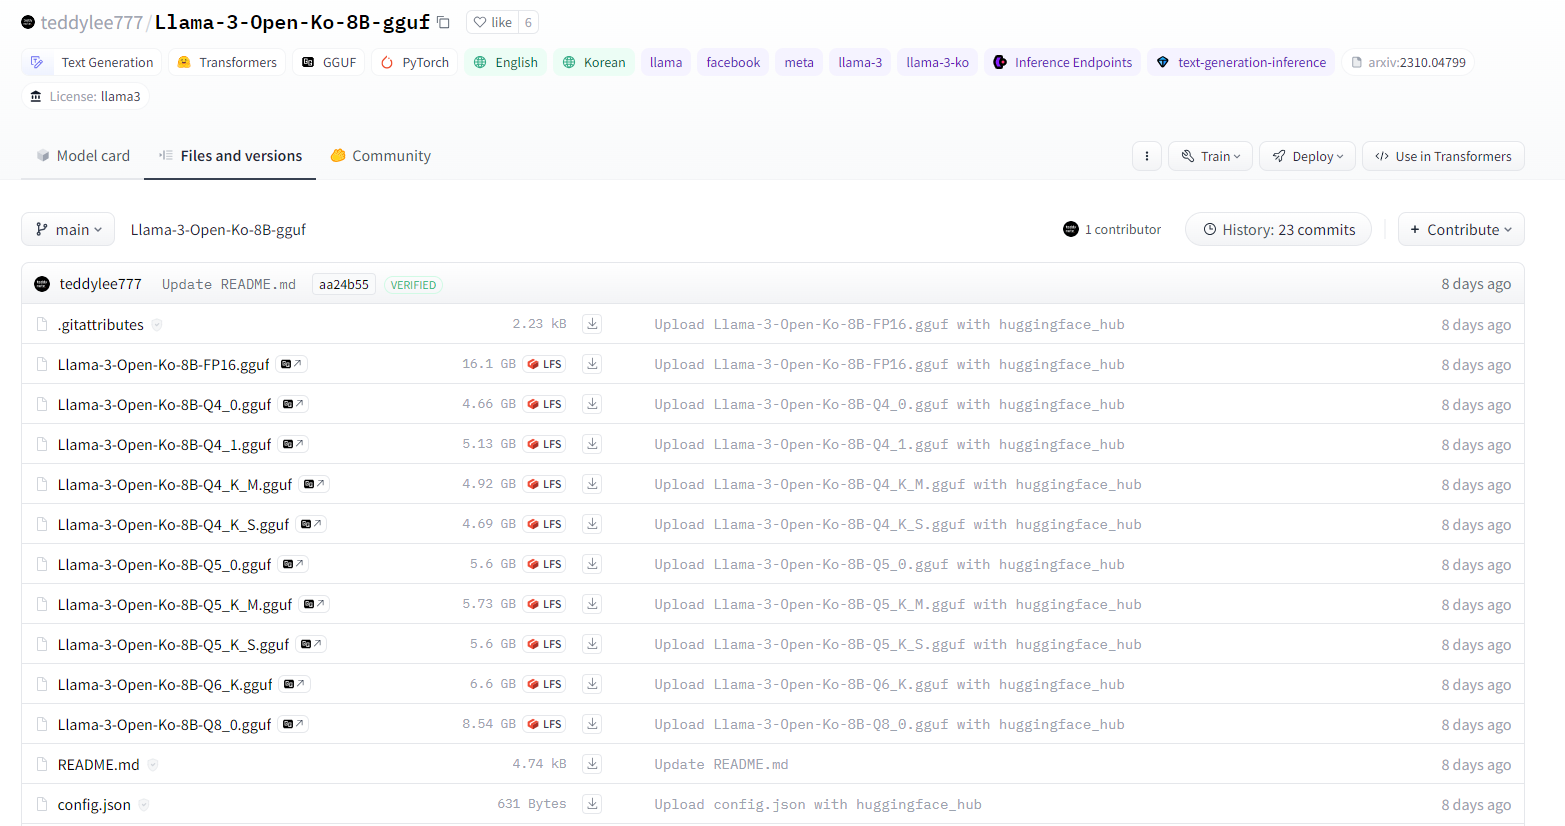Image resolution: width=1565 pixels, height=826 pixels.
Task: Download Llama-3-Open-Ko-8B-Q5_K_M.gguf
Action: [x=592, y=604]
